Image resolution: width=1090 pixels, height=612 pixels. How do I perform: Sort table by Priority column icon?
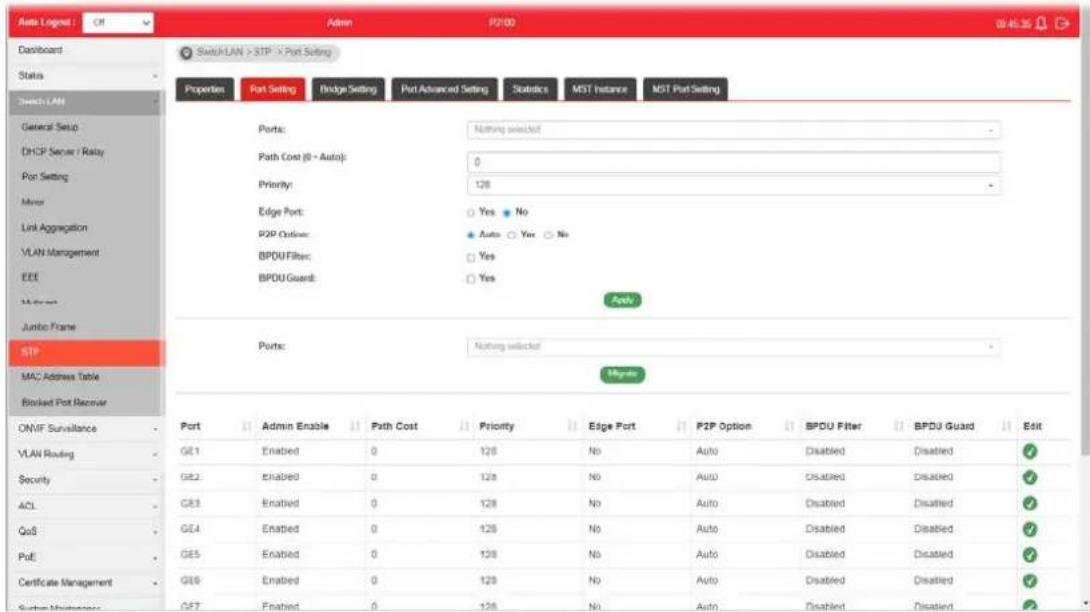(x=572, y=426)
